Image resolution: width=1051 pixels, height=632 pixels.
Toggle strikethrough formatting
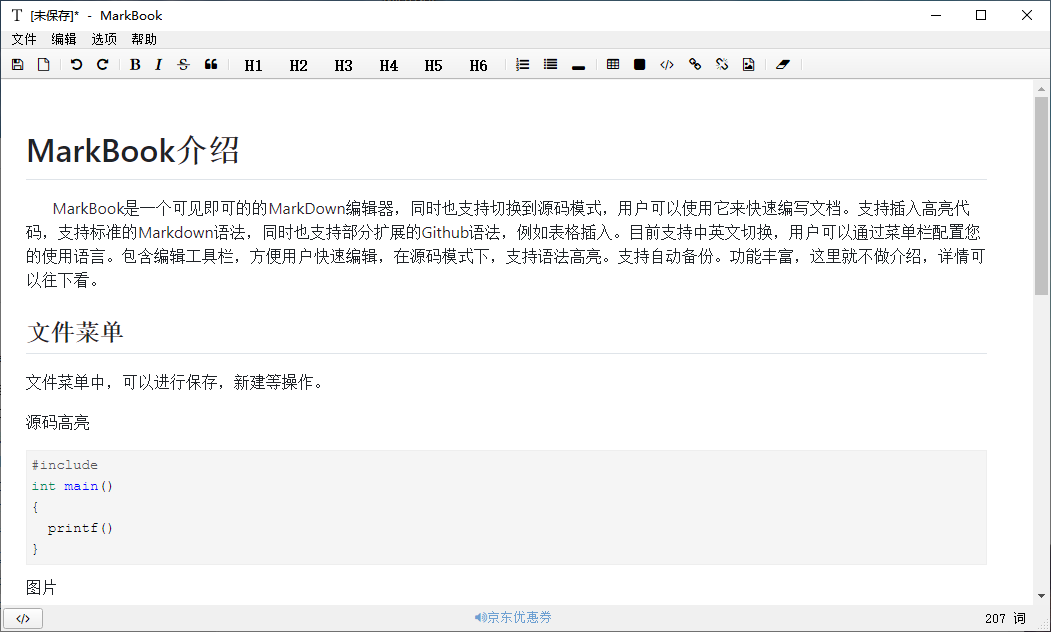183,65
